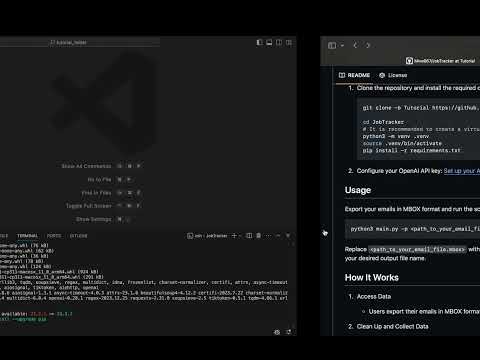Open launch profile dropdown beside new terminal plus

coord(240,236)
